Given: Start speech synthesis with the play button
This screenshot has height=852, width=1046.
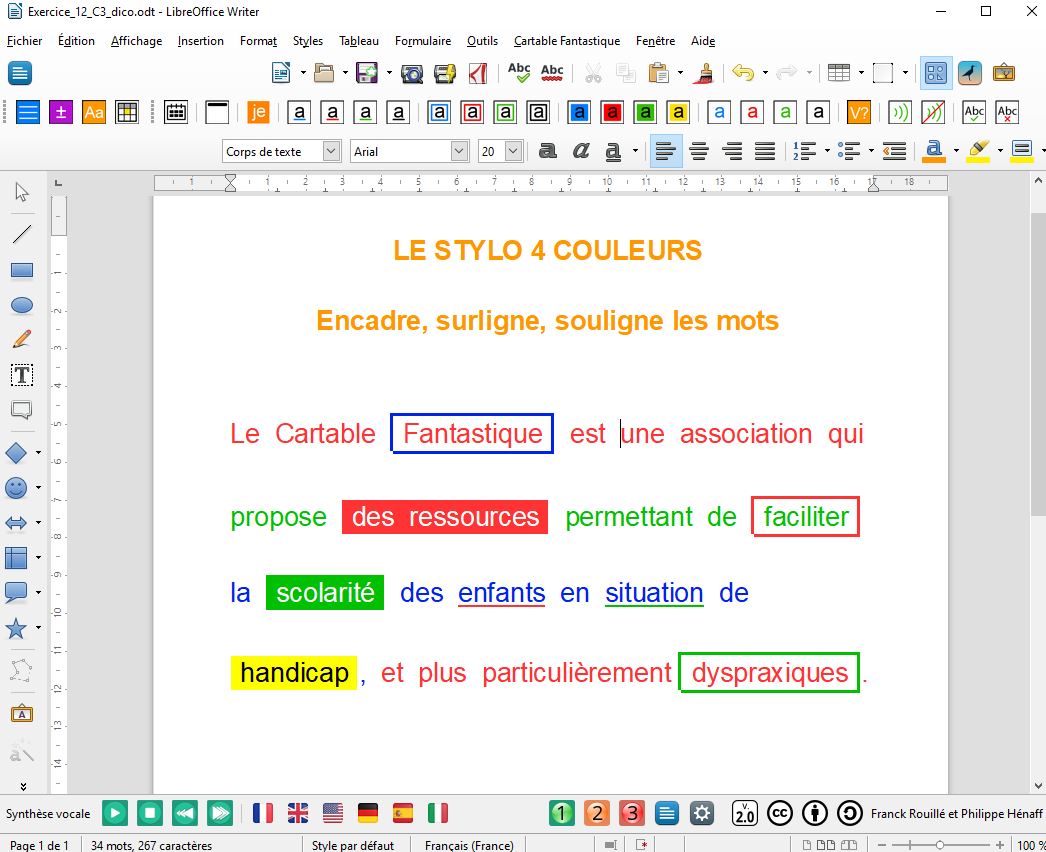Looking at the screenshot, I should click(115, 813).
